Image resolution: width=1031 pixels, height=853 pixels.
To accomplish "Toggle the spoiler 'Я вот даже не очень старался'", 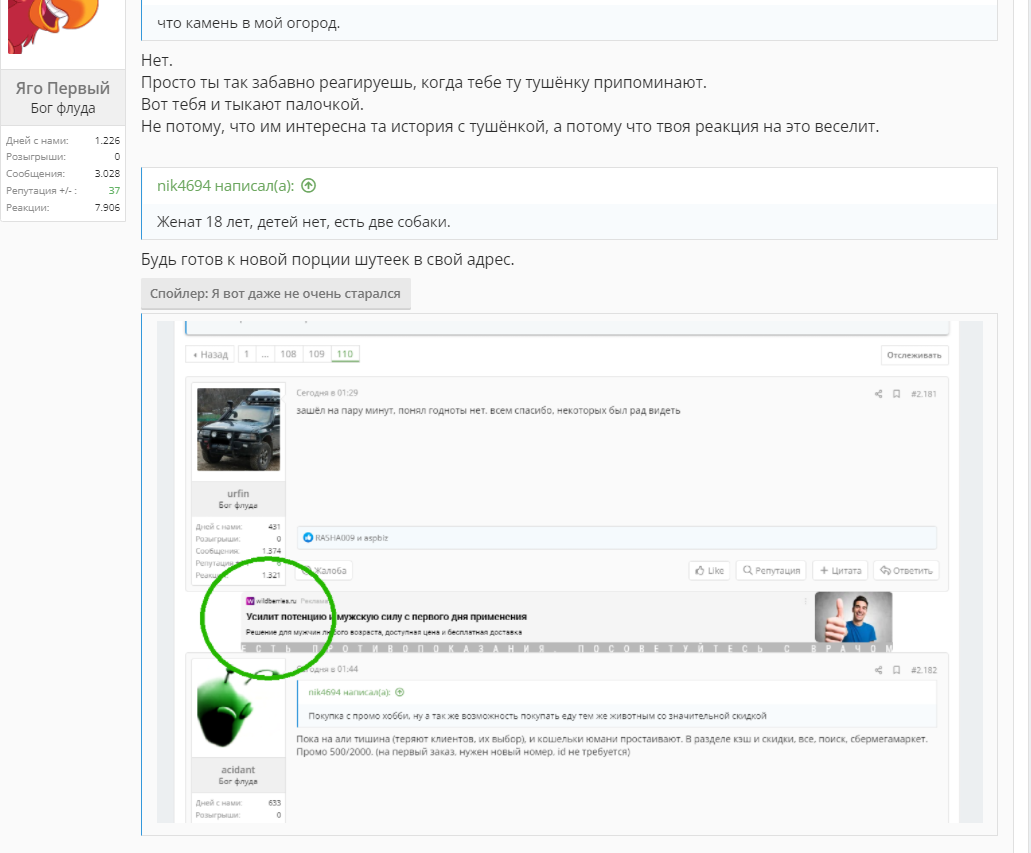I will (276, 293).
